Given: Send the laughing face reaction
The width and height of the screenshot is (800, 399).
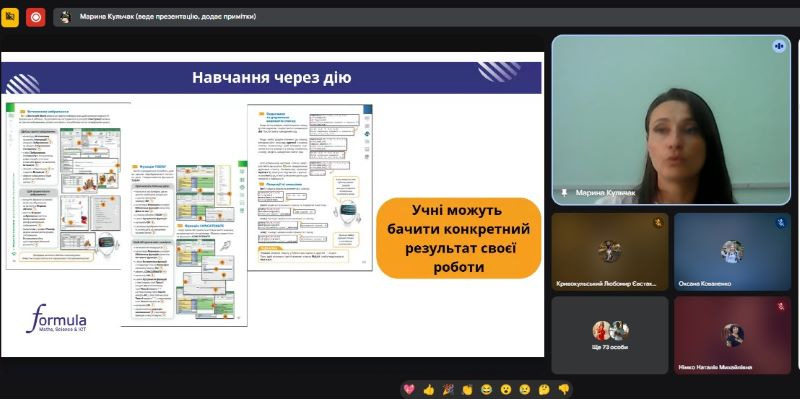Looking at the screenshot, I should pyautogui.click(x=486, y=389).
